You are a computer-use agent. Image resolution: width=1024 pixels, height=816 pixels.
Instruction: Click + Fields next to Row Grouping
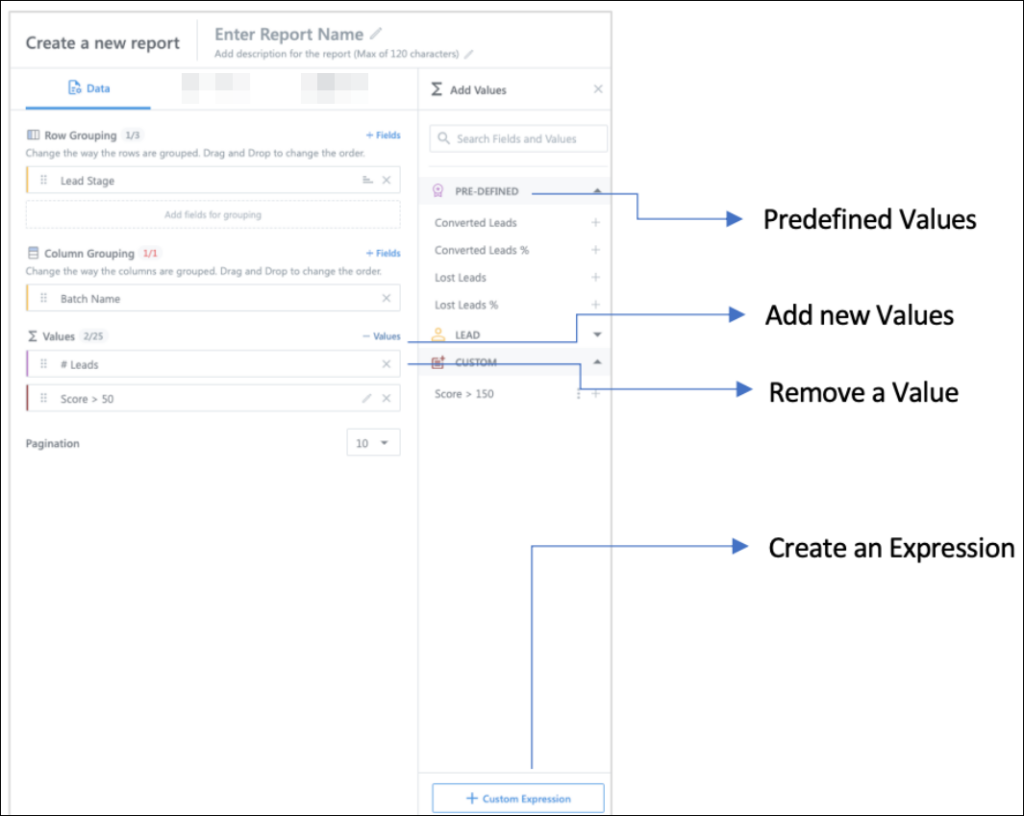(x=383, y=135)
